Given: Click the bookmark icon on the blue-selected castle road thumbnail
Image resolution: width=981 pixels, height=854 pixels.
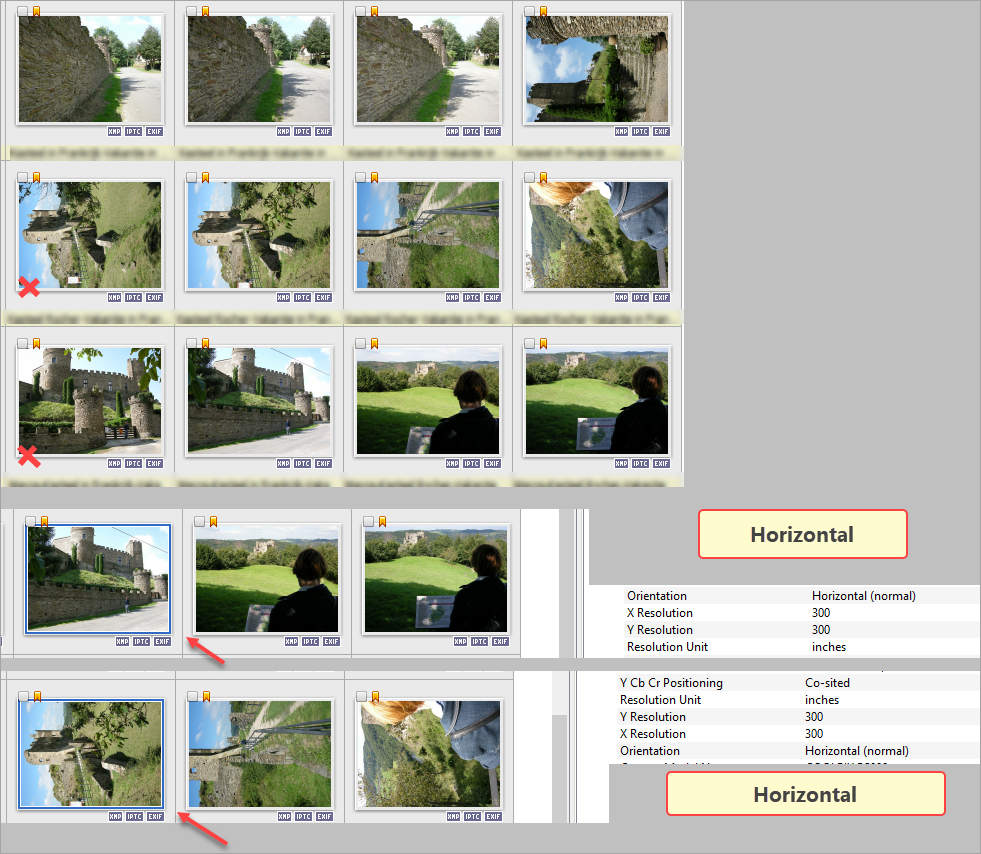Looking at the screenshot, I should tap(44, 521).
